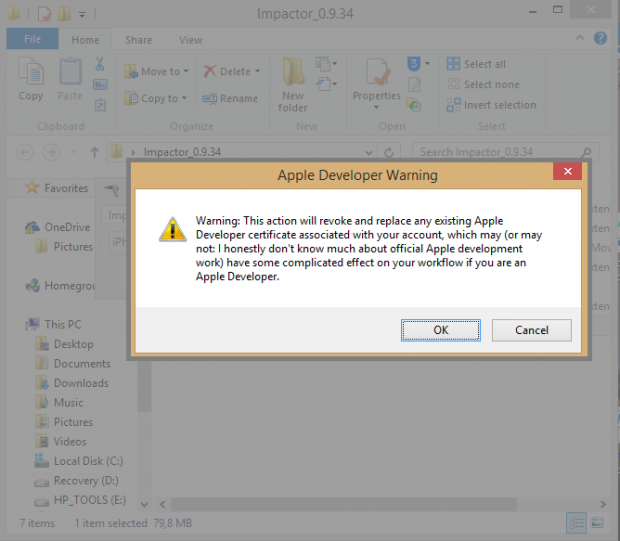Open Pictures under This PC

pos(64,422)
